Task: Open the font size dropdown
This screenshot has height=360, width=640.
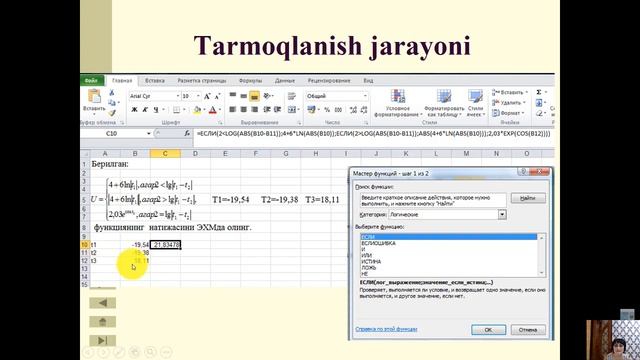Action: click(x=198, y=96)
